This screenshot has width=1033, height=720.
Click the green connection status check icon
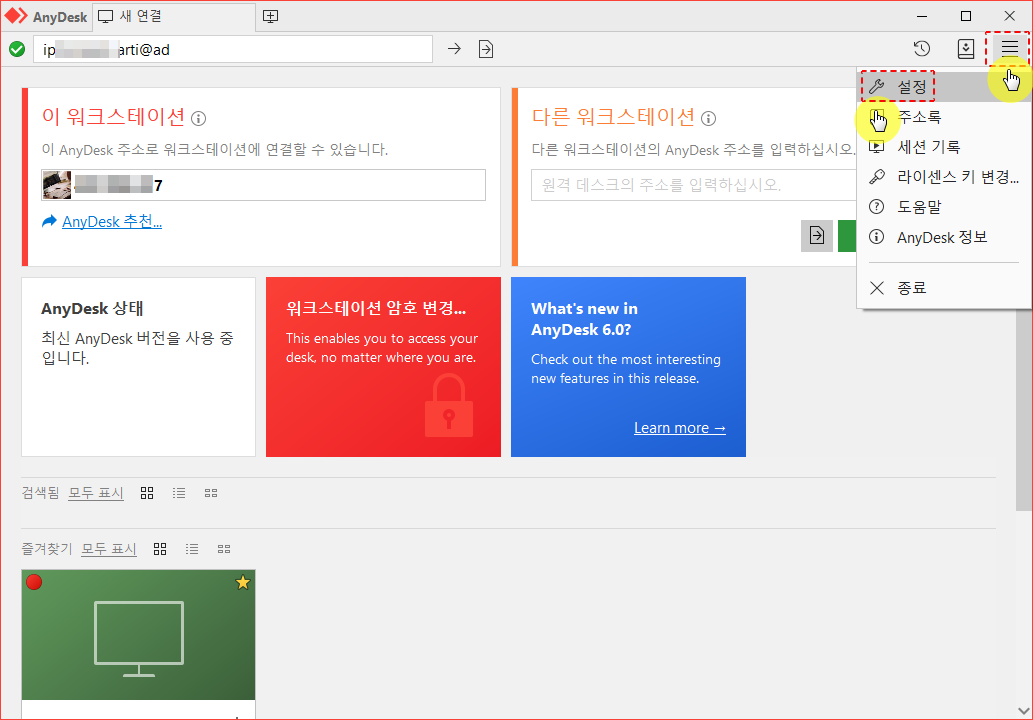point(17,49)
